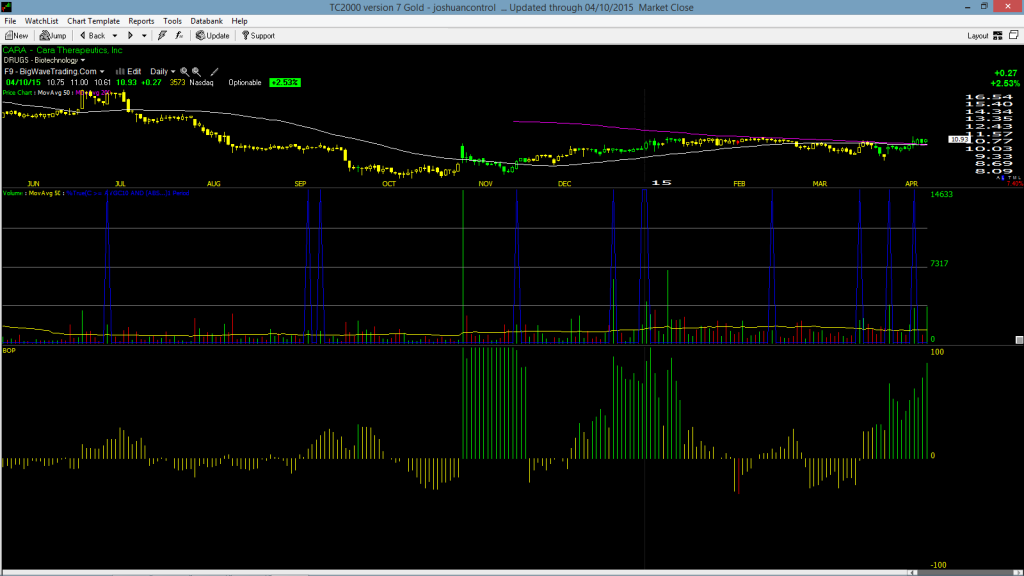Go forward with the right arrow
This screenshot has height=576, width=1024.
click(x=130, y=35)
